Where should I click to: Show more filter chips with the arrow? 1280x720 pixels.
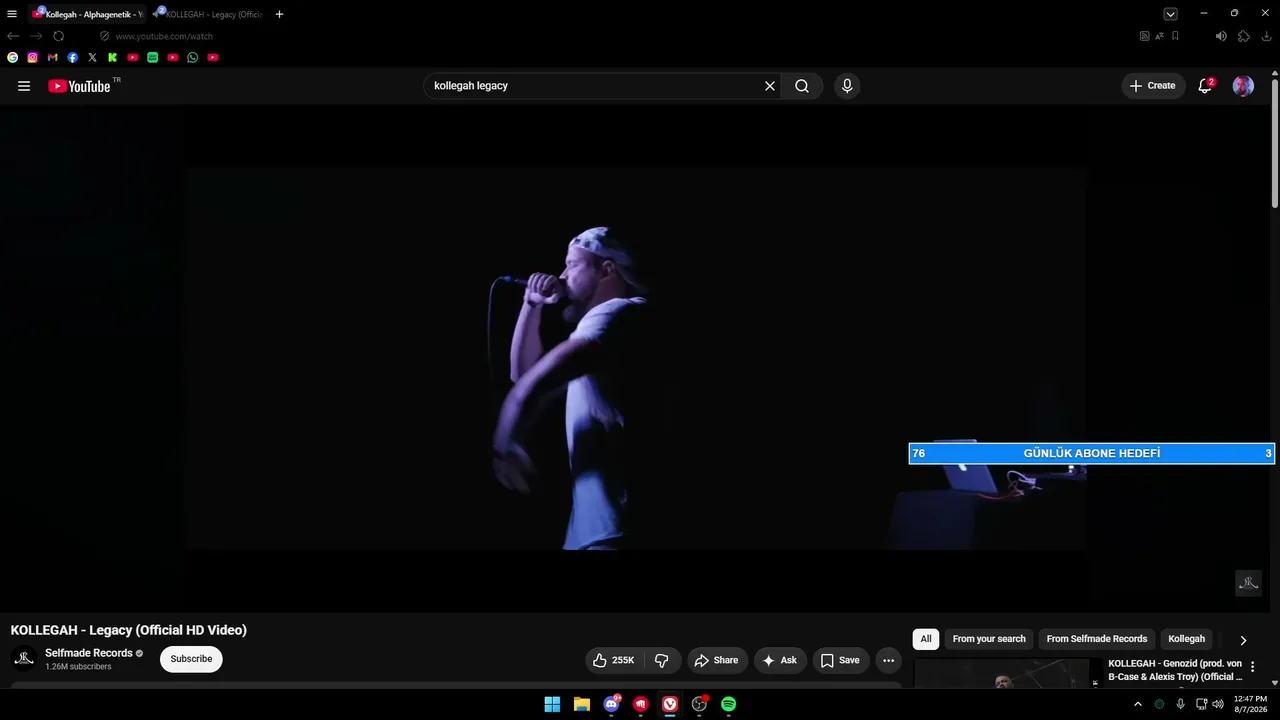click(x=1243, y=640)
